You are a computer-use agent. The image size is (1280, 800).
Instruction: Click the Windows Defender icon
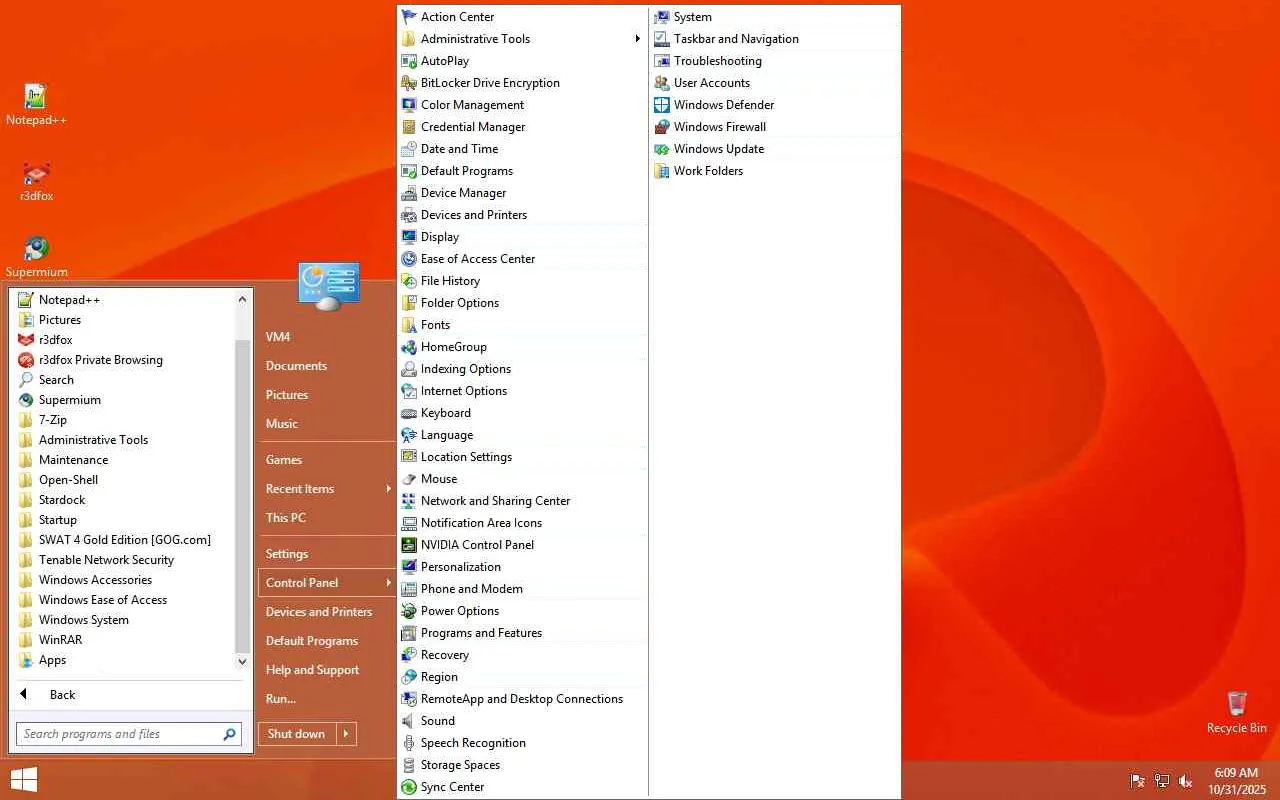pos(662,105)
